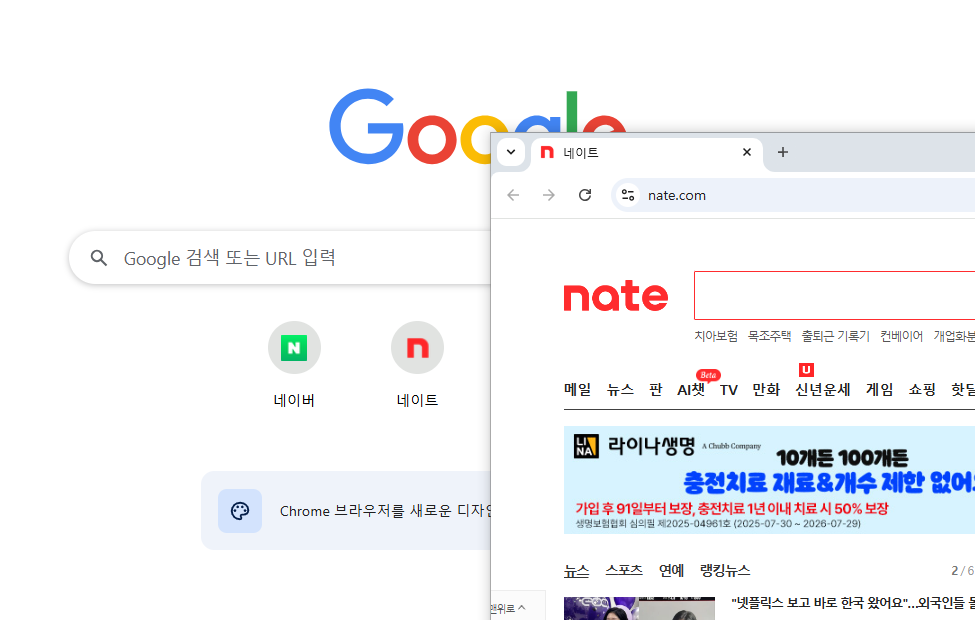Click the 네이버 shortcut label
975x620 pixels.
coord(294,400)
